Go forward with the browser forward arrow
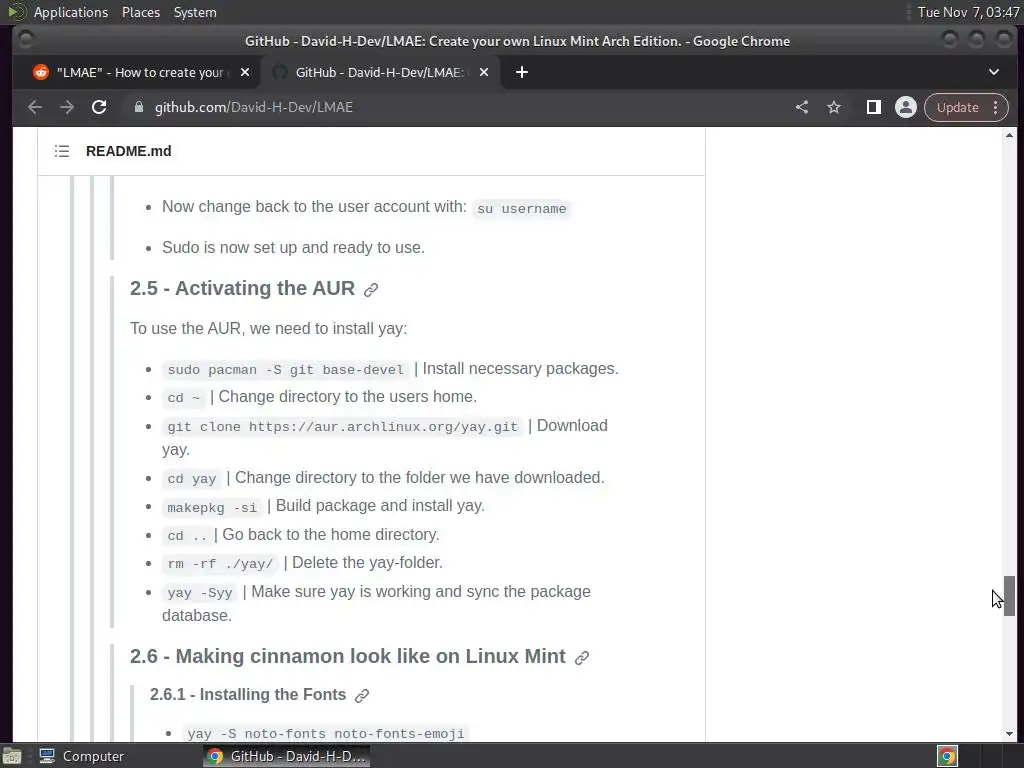Image resolution: width=1024 pixels, height=768 pixels. [67, 107]
